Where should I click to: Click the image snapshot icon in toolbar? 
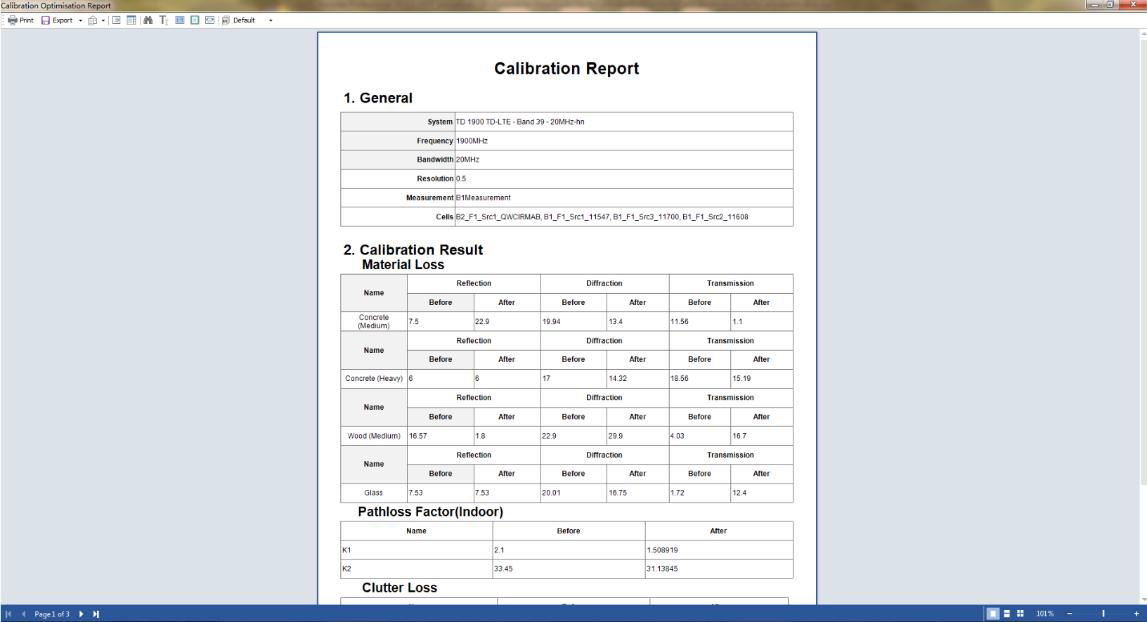(x=210, y=20)
